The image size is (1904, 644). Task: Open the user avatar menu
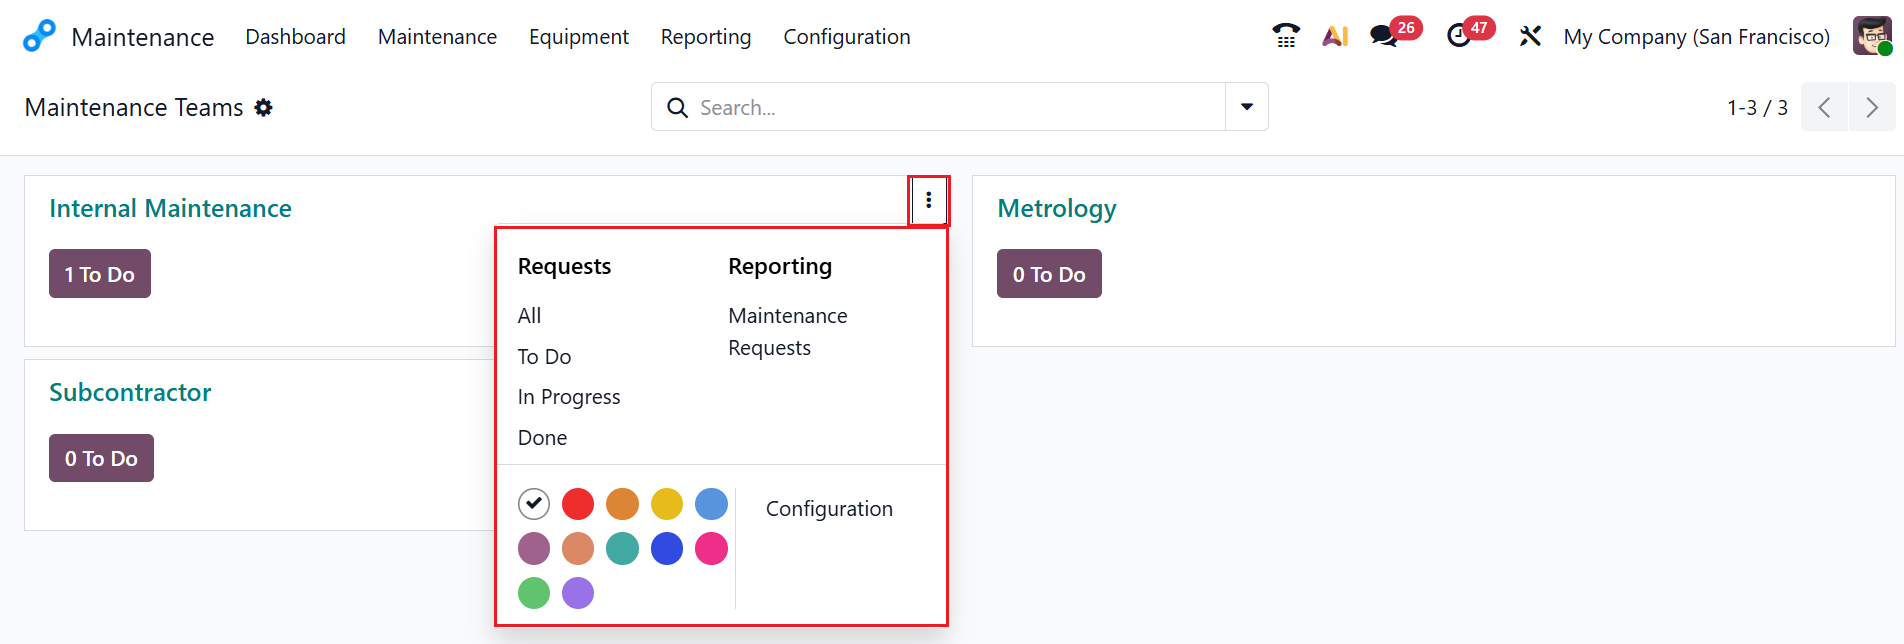pyautogui.click(x=1872, y=36)
